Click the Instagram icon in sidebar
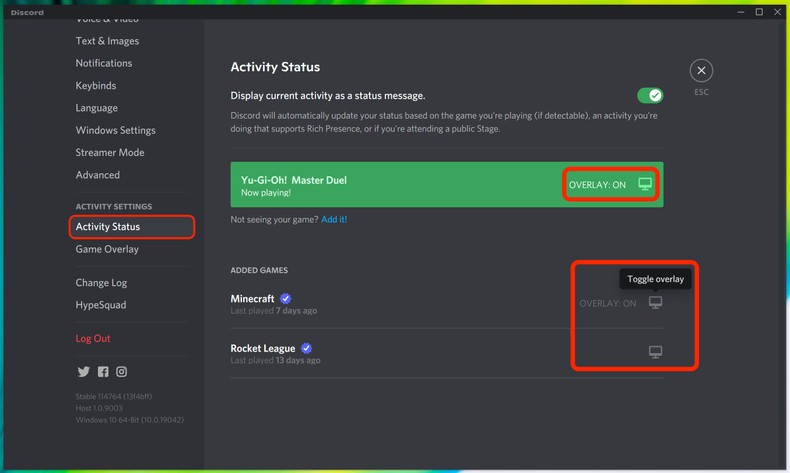The width and height of the screenshot is (790, 473). [122, 372]
